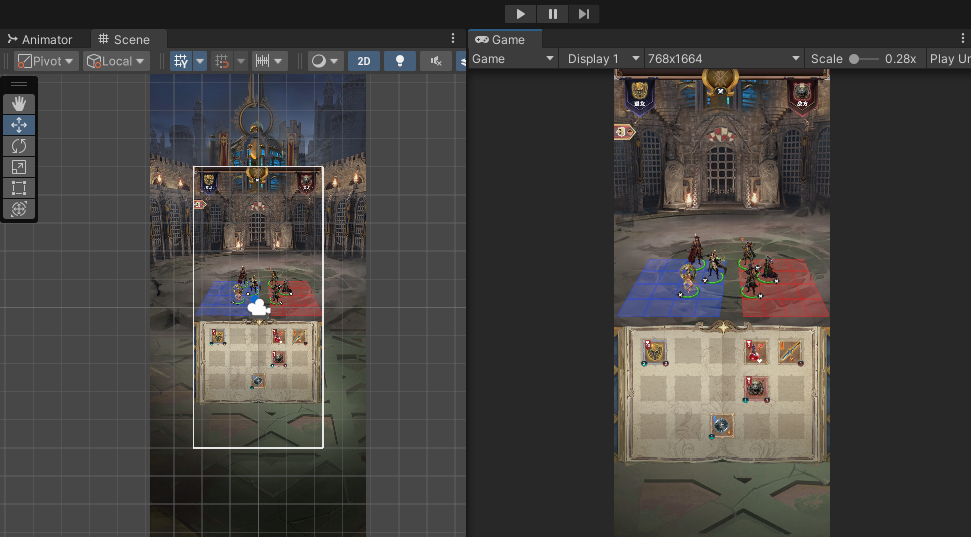This screenshot has height=537, width=971.
Task: Select the Move tool
Action: [19, 125]
